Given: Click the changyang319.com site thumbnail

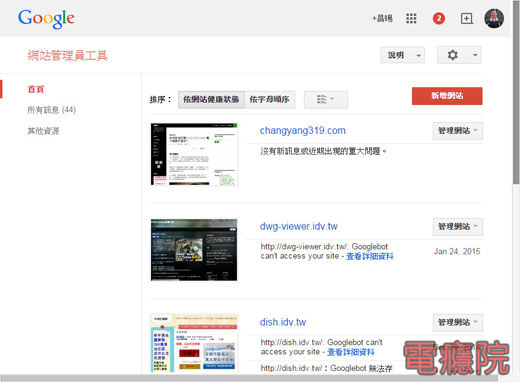Looking at the screenshot, I should point(194,154).
